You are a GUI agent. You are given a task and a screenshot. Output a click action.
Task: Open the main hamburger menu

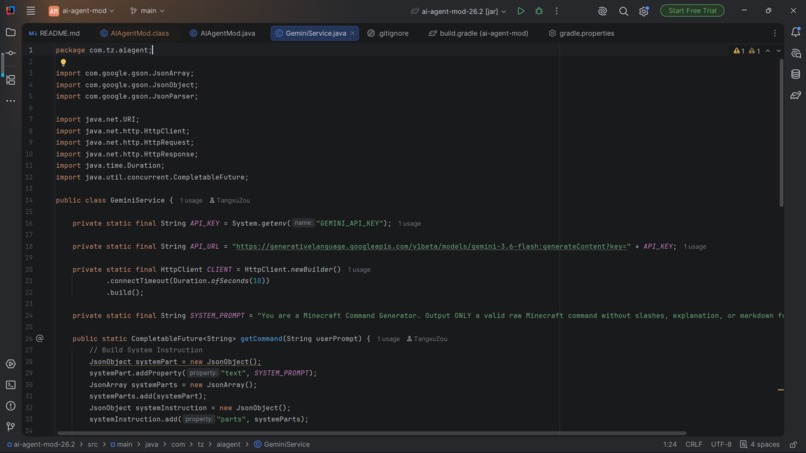(x=31, y=11)
